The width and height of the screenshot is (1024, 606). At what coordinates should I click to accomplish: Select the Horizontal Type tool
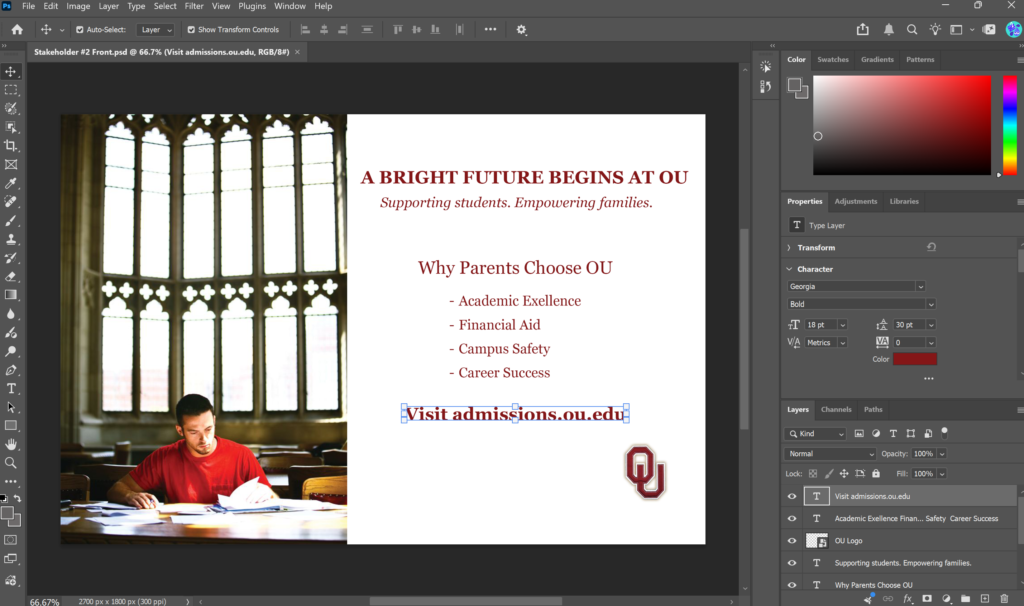pos(11,389)
